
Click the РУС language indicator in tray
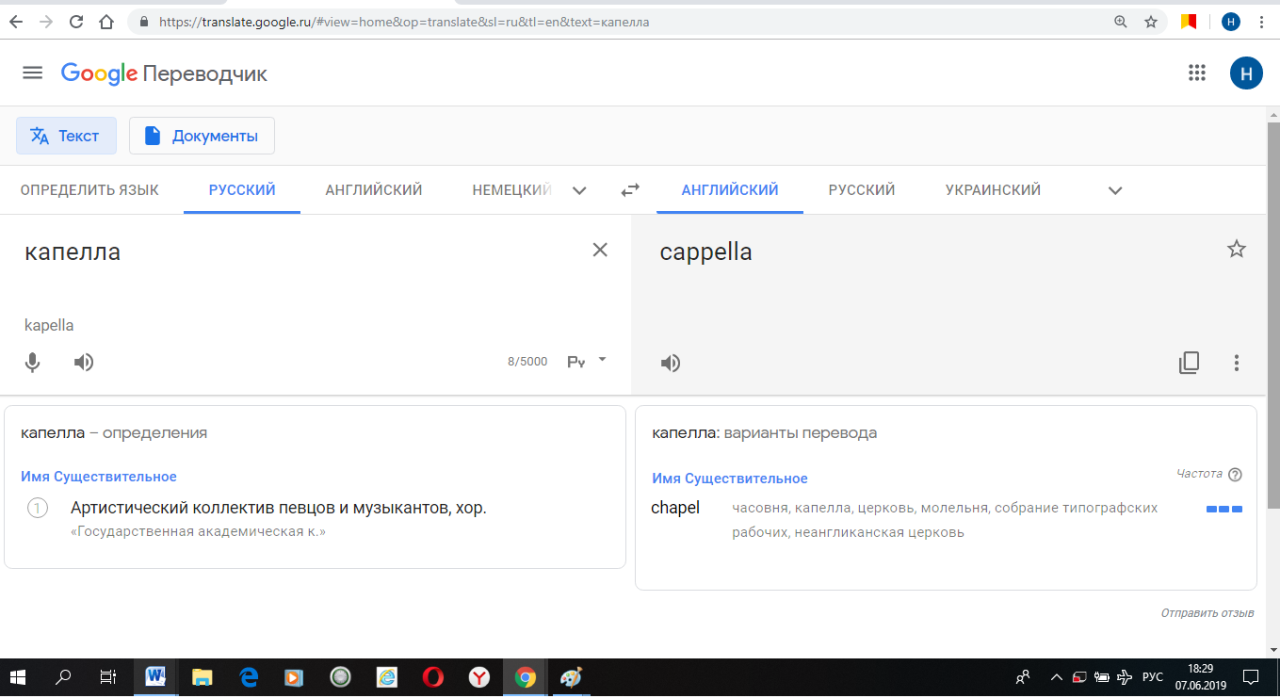[x=1153, y=677]
